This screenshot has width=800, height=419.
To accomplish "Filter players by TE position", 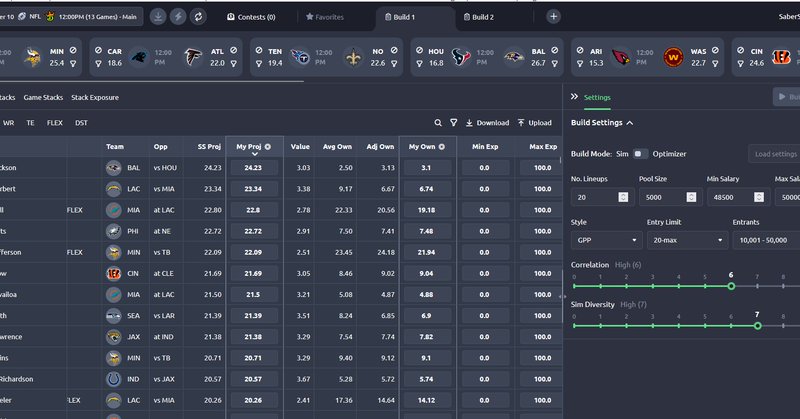I will click(31, 123).
